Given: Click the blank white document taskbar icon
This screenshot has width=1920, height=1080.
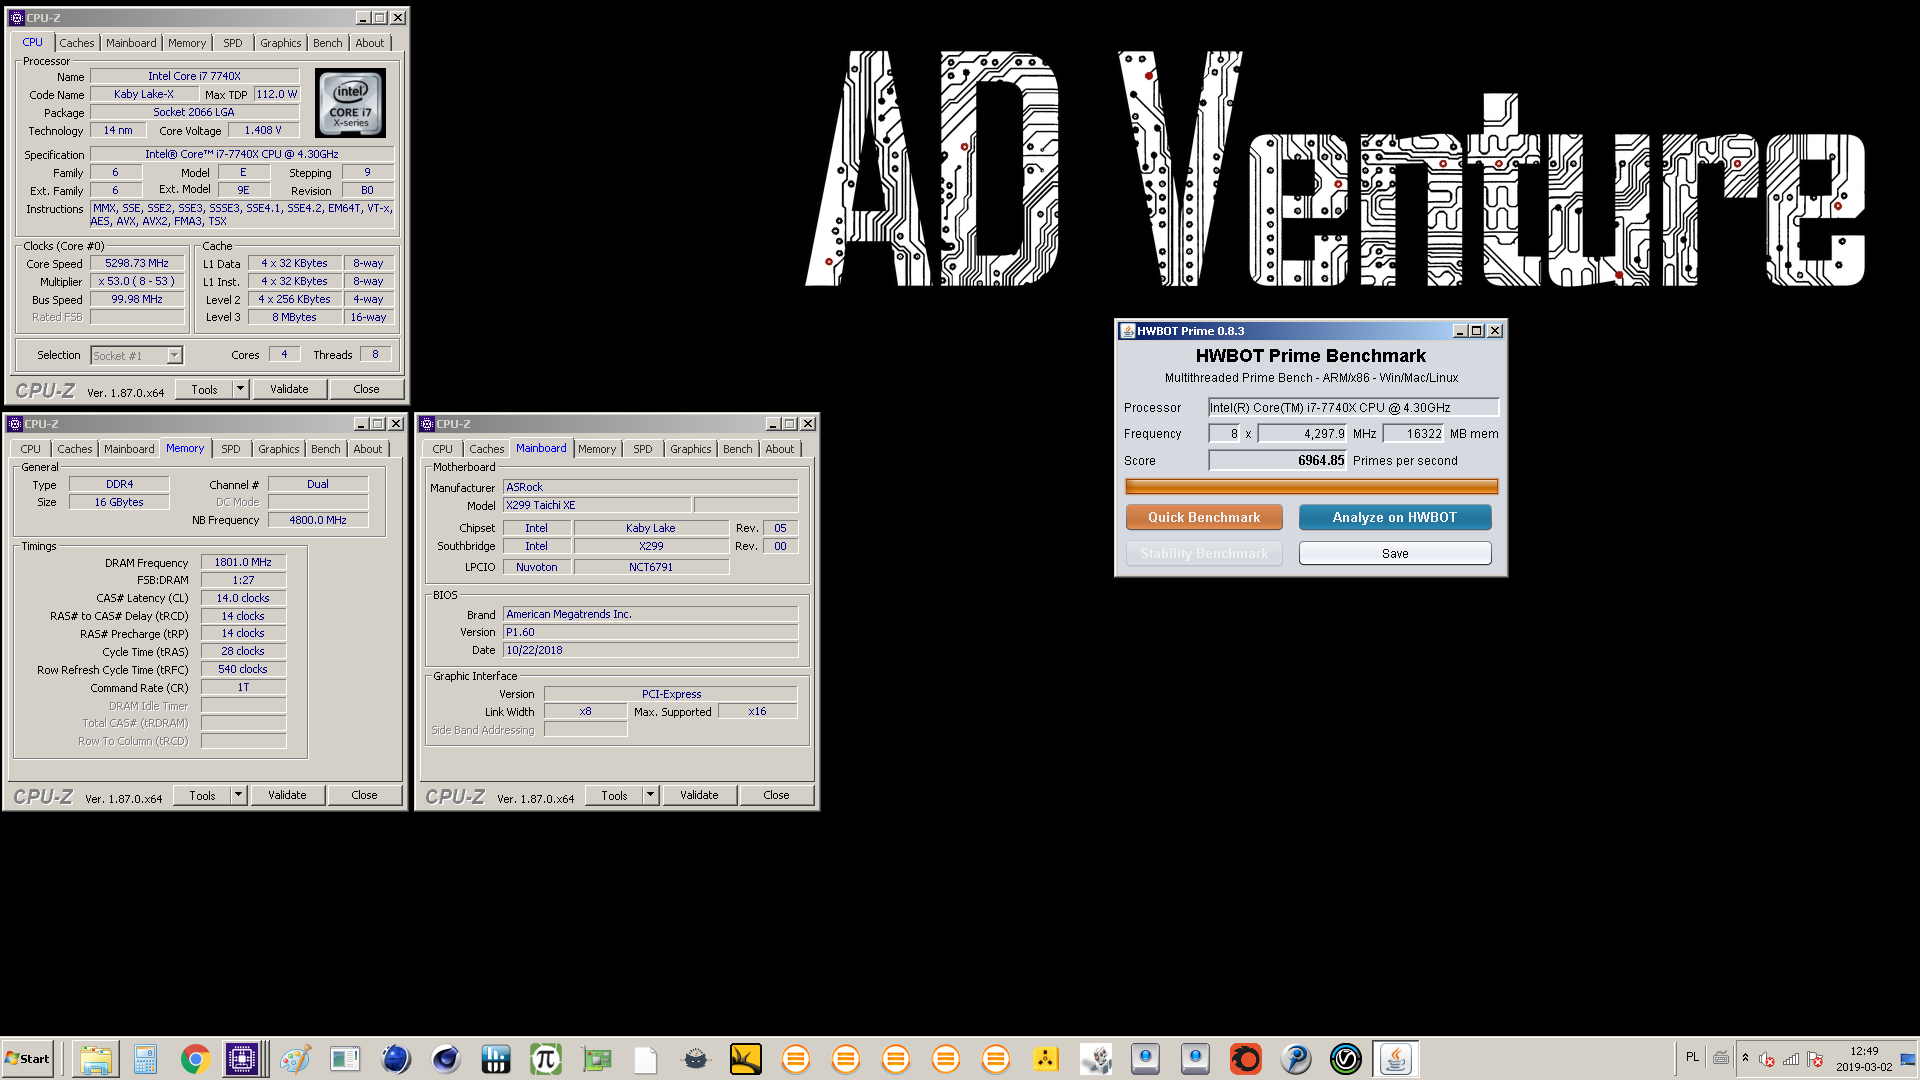Looking at the screenshot, I should click(x=646, y=1059).
